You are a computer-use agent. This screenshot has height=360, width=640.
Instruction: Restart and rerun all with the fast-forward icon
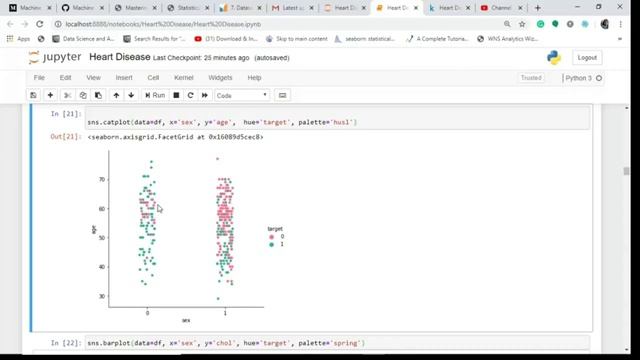coord(204,95)
